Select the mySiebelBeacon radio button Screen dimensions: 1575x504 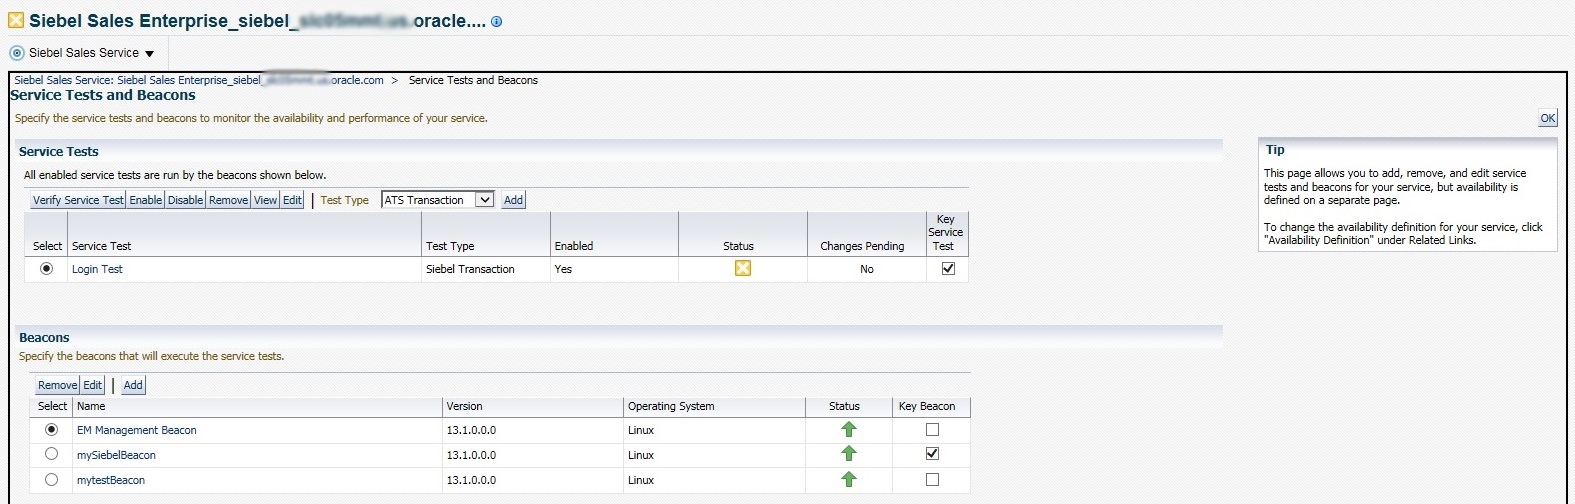(52, 453)
